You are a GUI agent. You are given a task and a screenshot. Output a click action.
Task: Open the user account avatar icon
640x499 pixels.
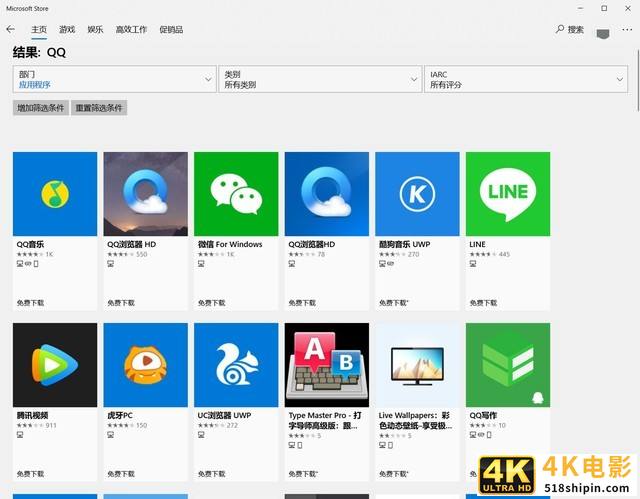point(603,33)
